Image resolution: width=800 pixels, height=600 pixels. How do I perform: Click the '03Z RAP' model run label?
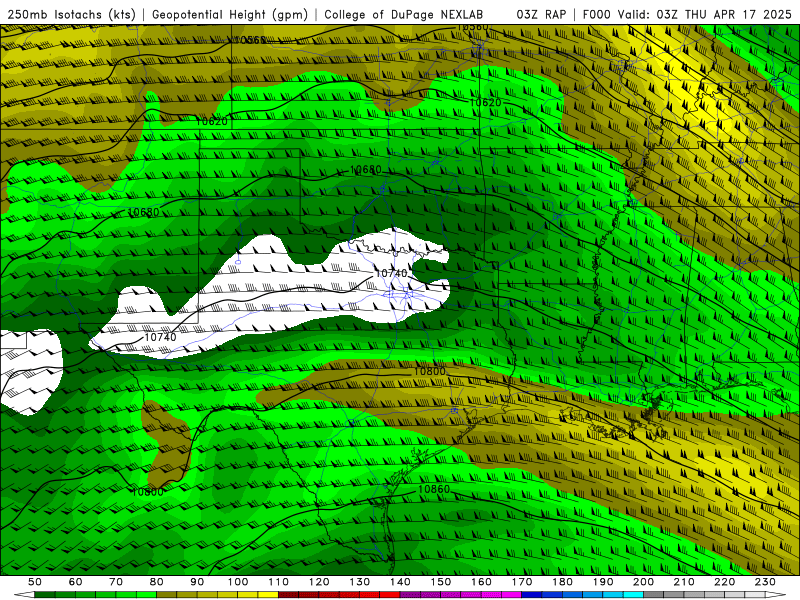coord(541,14)
